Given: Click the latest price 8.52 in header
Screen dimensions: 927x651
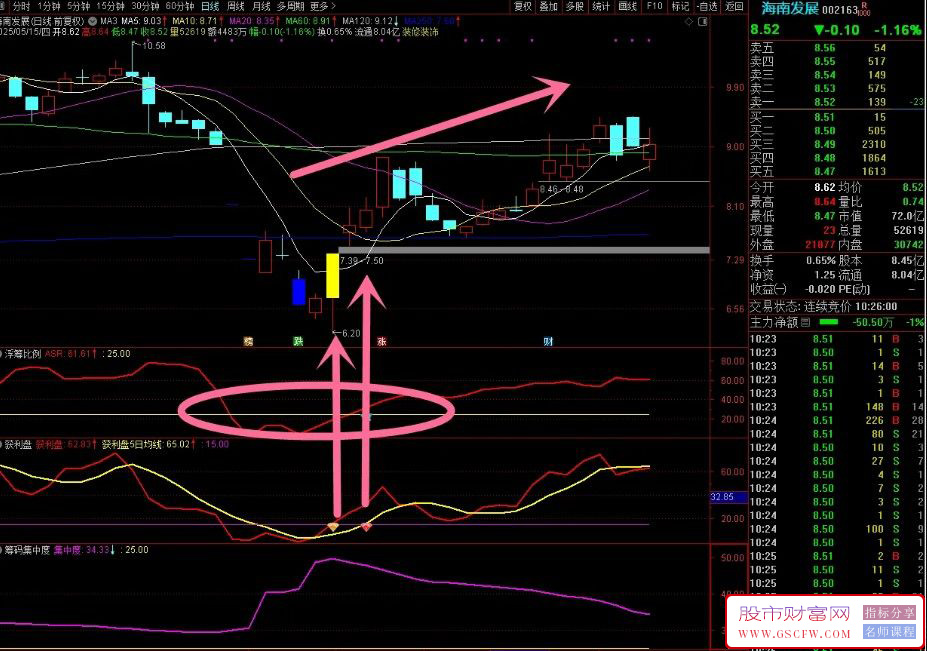Looking at the screenshot, I should pyautogui.click(x=765, y=30).
